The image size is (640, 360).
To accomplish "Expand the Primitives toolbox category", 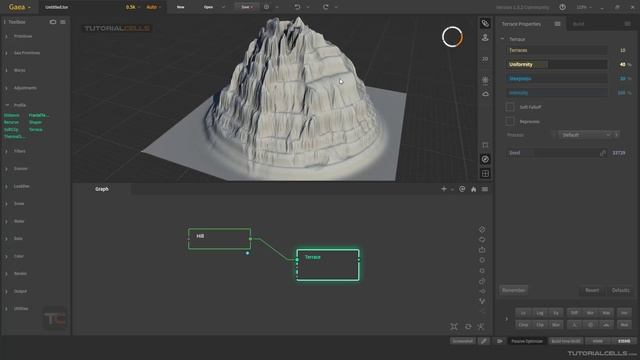I will tap(23, 36).
